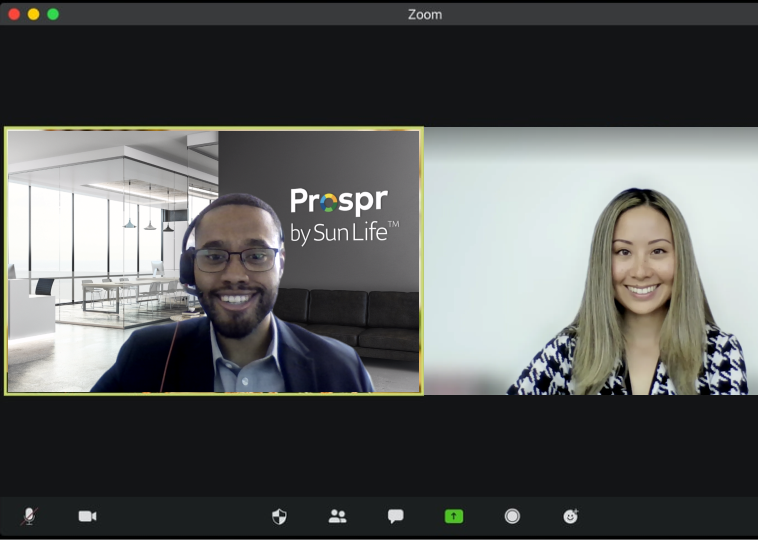758x540 pixels.
Task: Select the woman's video tile
Action: point(591,261)
